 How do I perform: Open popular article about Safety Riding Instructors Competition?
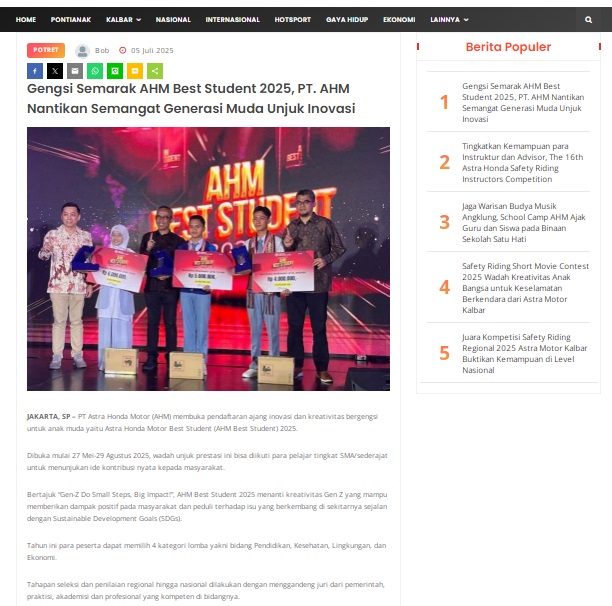coord(523,162)
